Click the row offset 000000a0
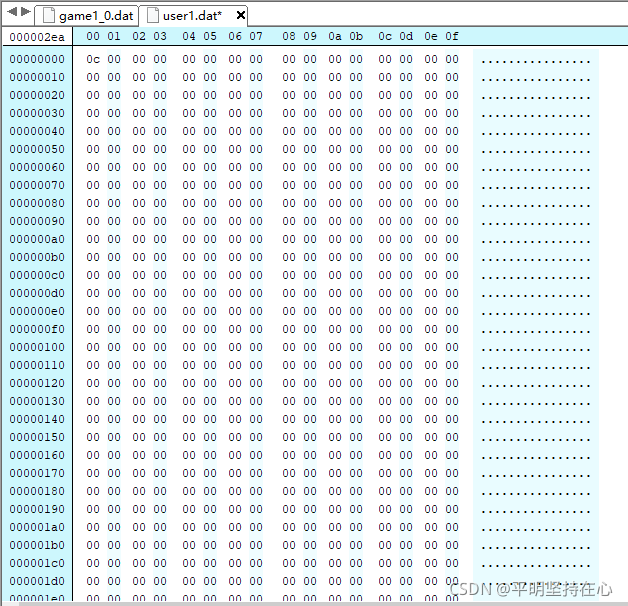This screenshot has width=628, height=606. (x=37, y=240)
